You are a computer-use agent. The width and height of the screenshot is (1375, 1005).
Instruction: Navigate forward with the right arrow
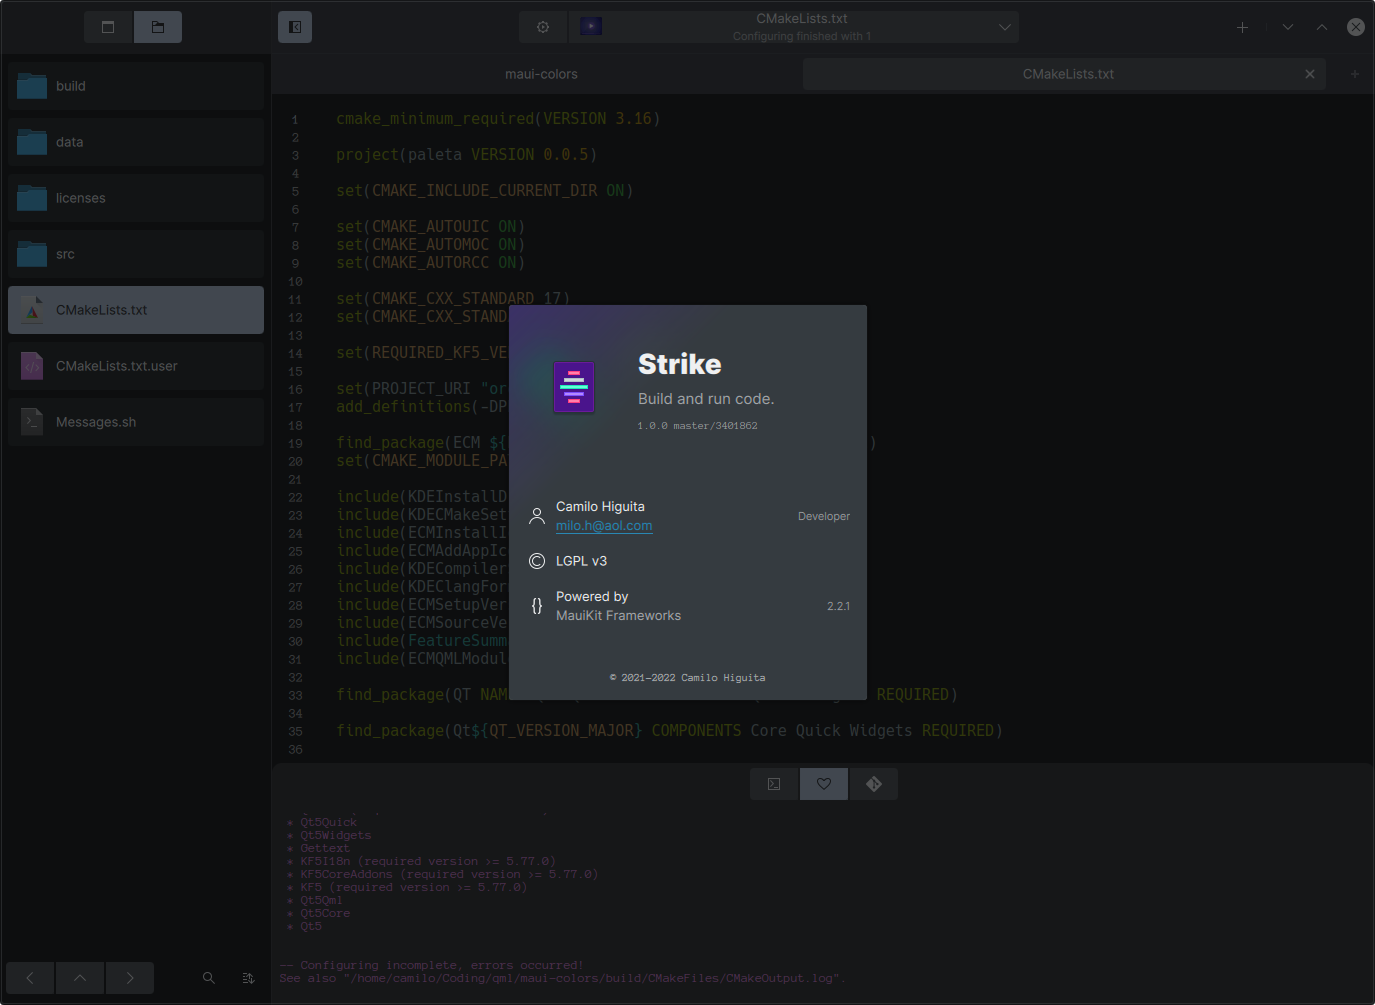click(130, 978)
